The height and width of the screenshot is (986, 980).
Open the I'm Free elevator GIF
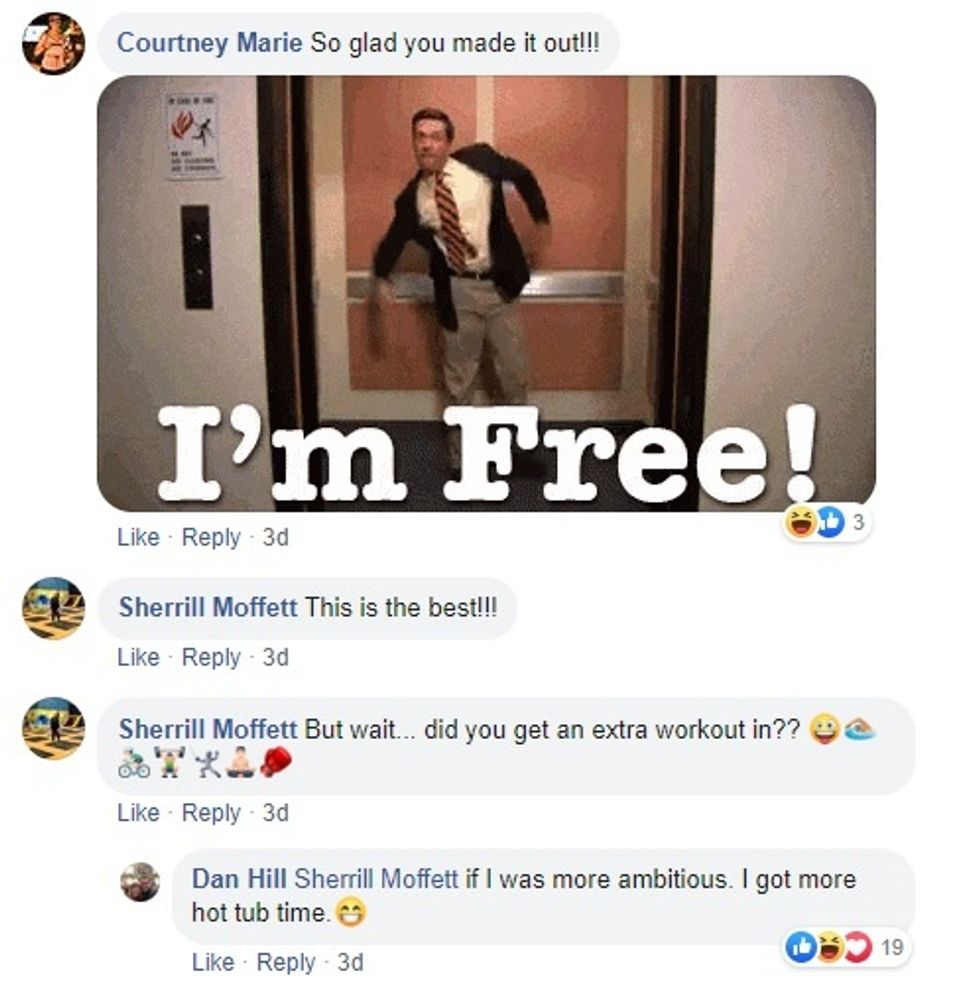tap(486, 294)
